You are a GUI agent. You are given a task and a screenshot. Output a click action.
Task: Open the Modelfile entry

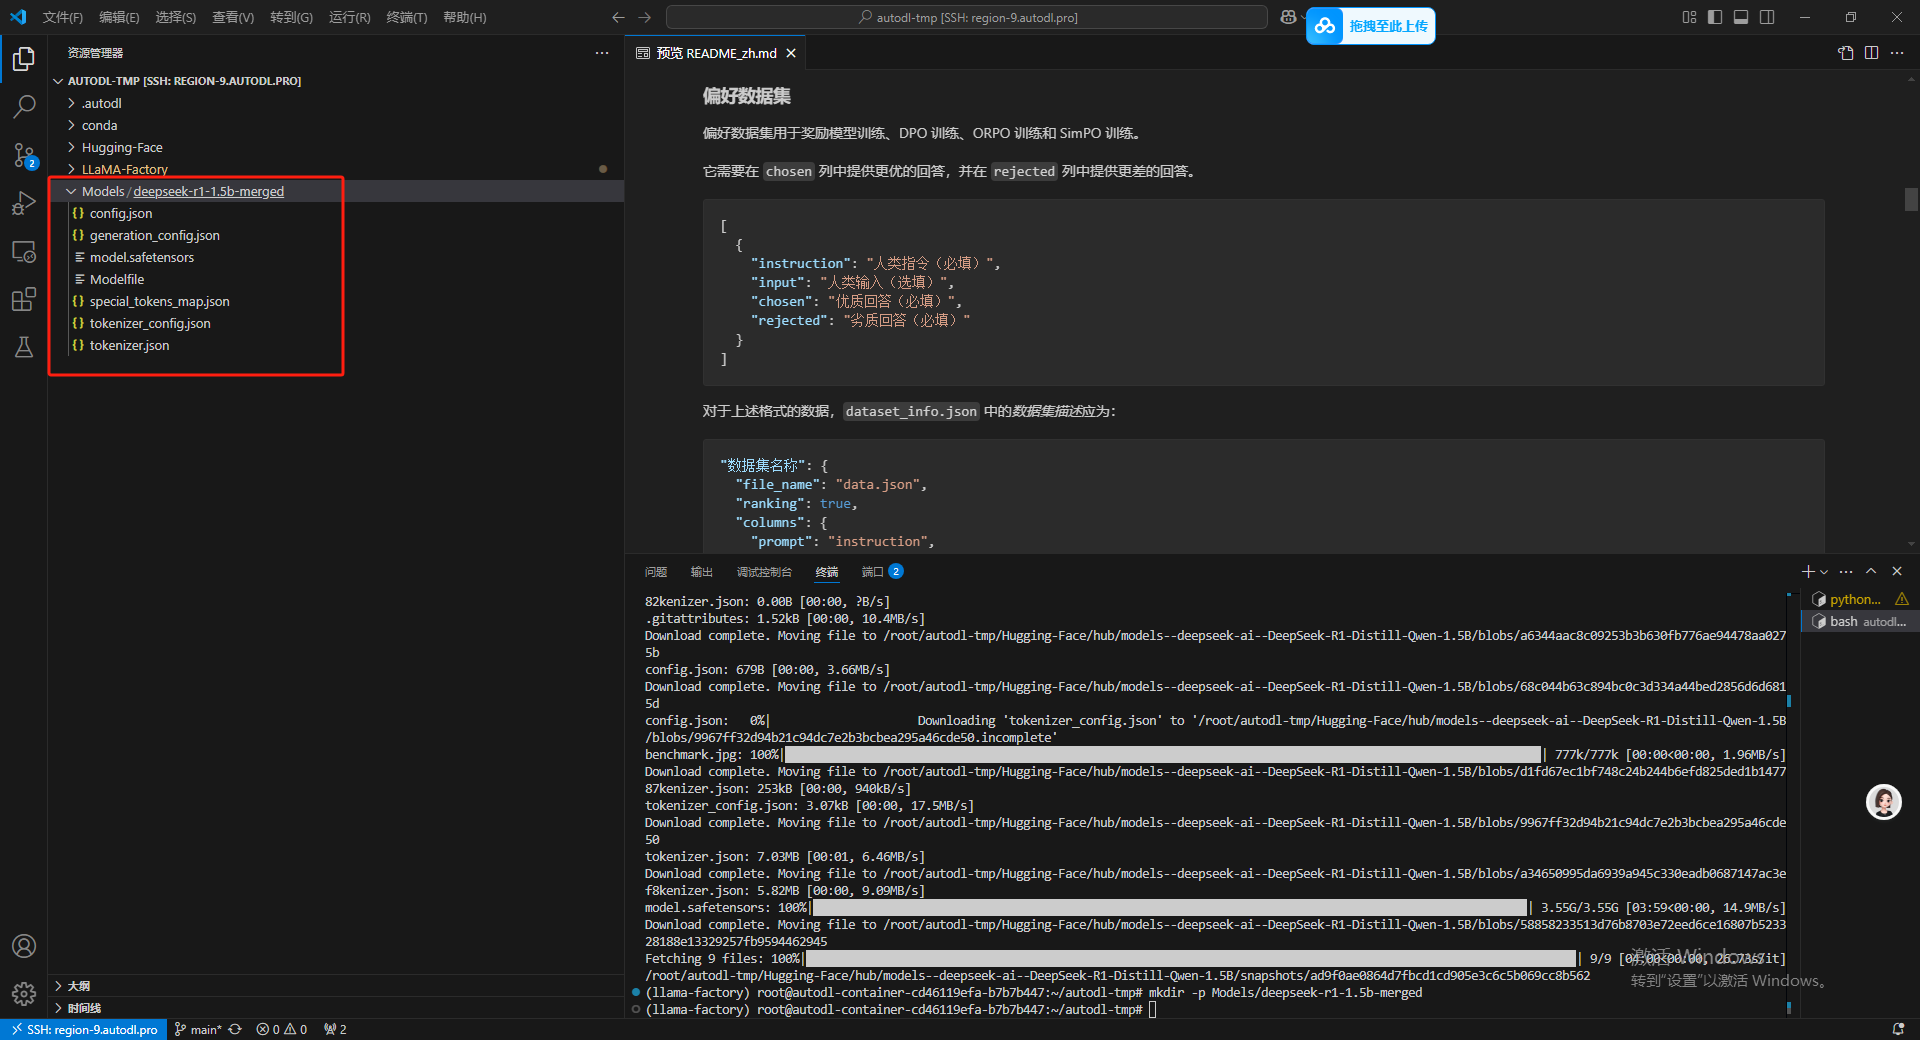point(336,279)
